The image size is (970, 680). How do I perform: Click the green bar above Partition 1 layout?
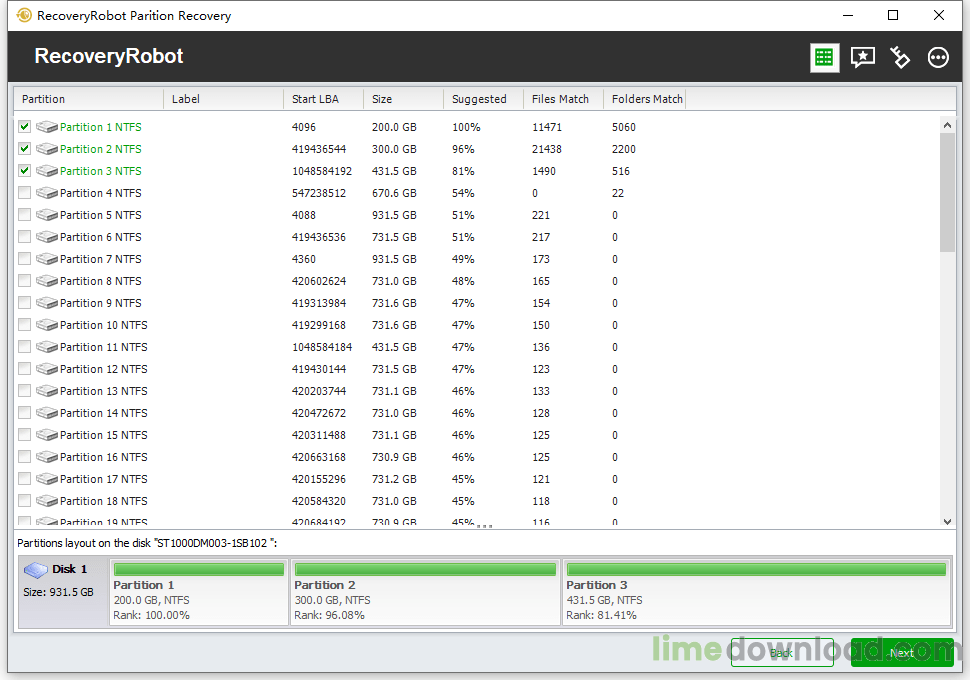(199, 569)
